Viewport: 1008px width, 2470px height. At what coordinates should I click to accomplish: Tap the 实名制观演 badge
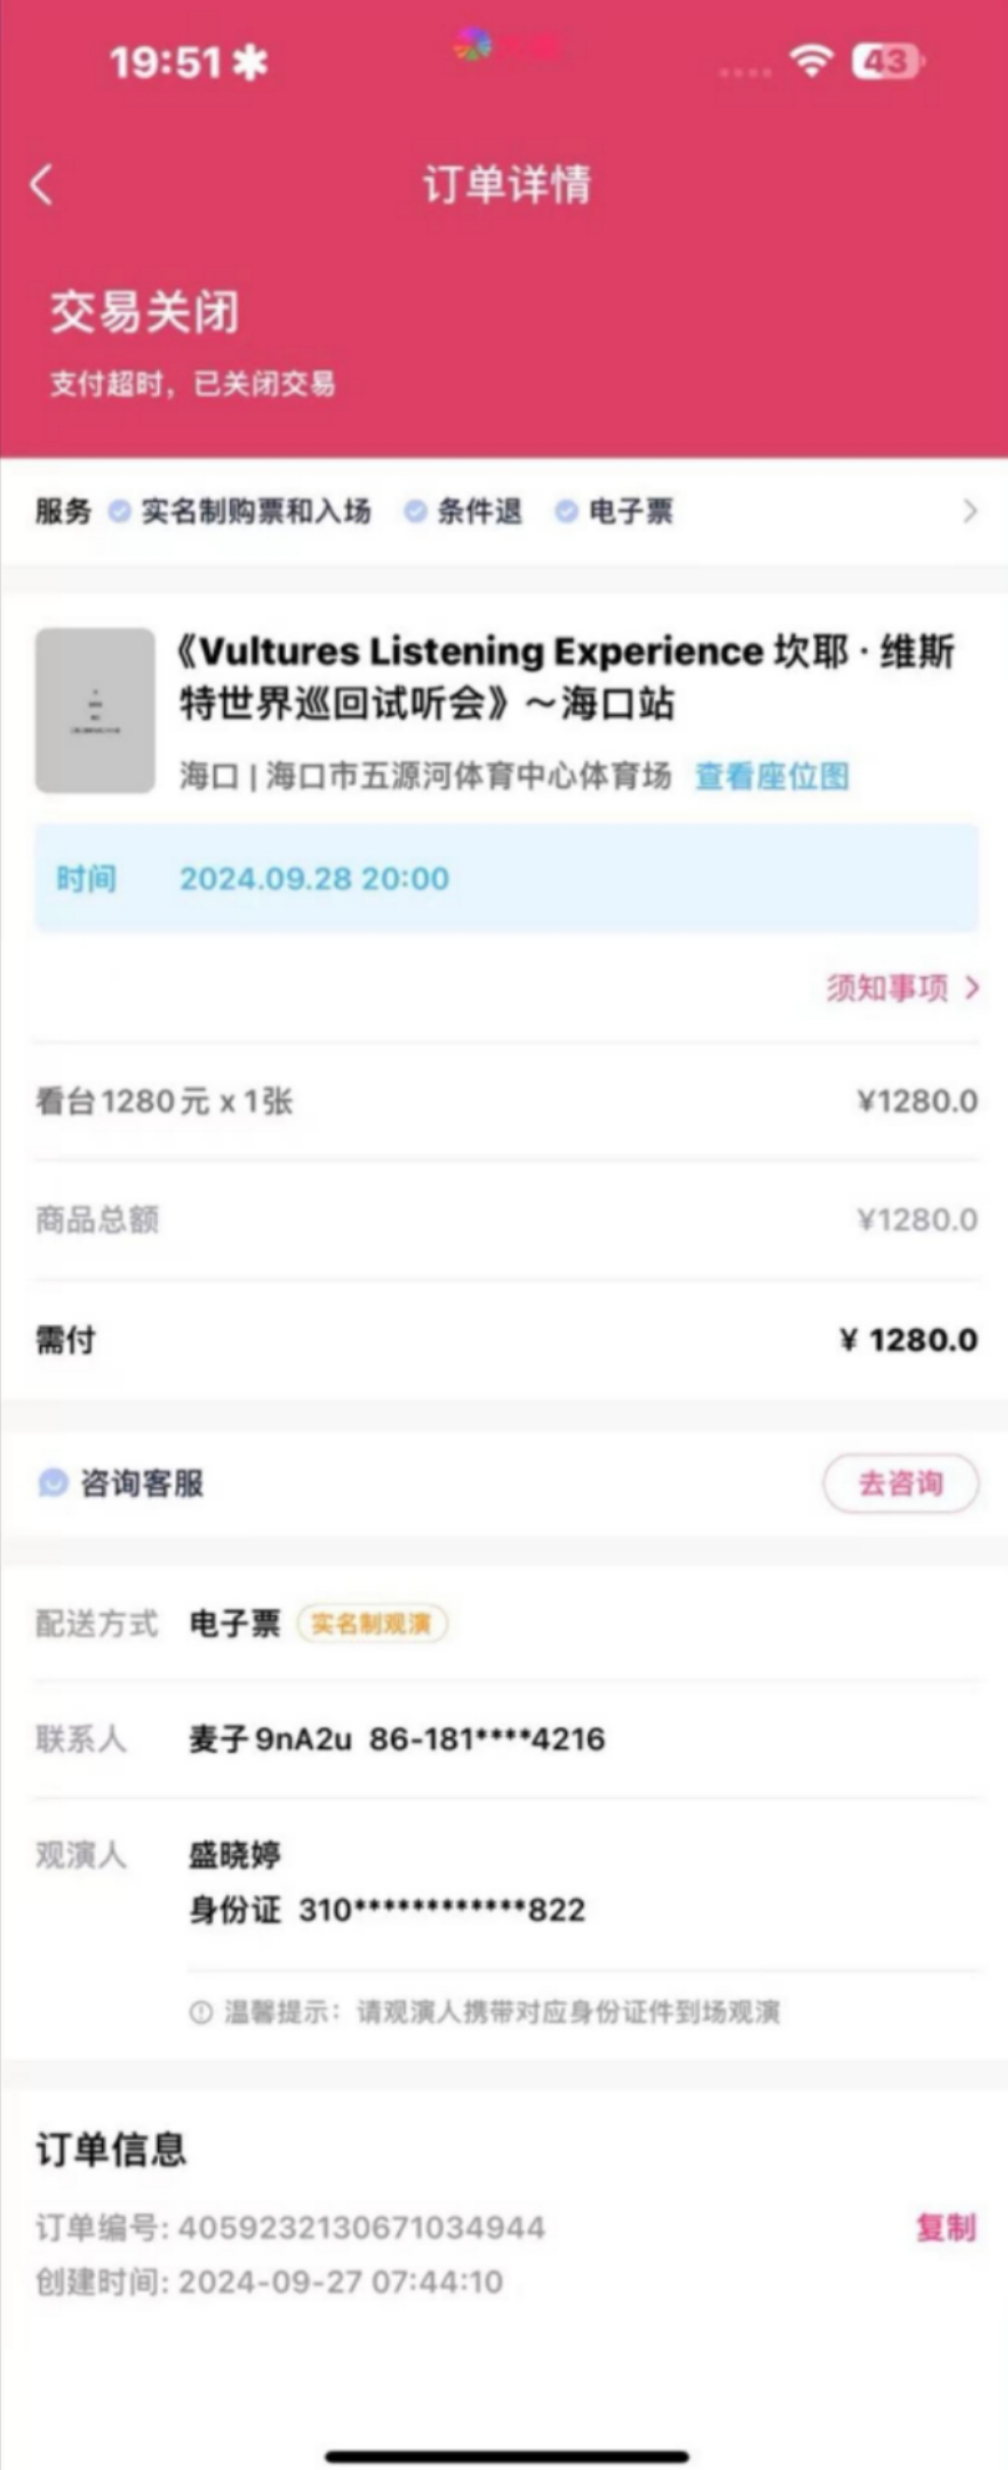click(x=371, y=1623)
